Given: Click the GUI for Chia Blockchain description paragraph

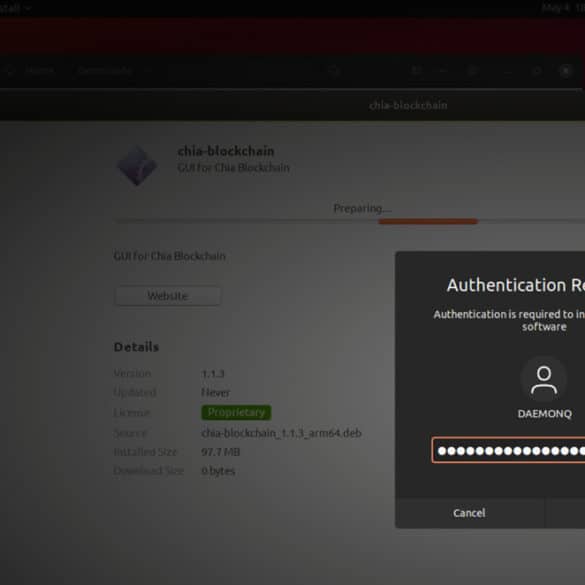Looking at the screenshot, I should tap(169, 256).
